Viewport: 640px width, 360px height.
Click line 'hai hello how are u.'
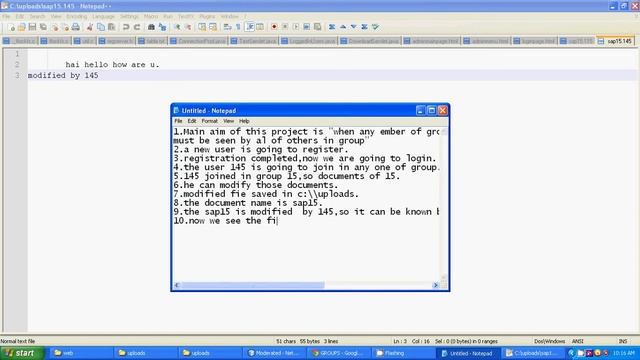point(112,64)
